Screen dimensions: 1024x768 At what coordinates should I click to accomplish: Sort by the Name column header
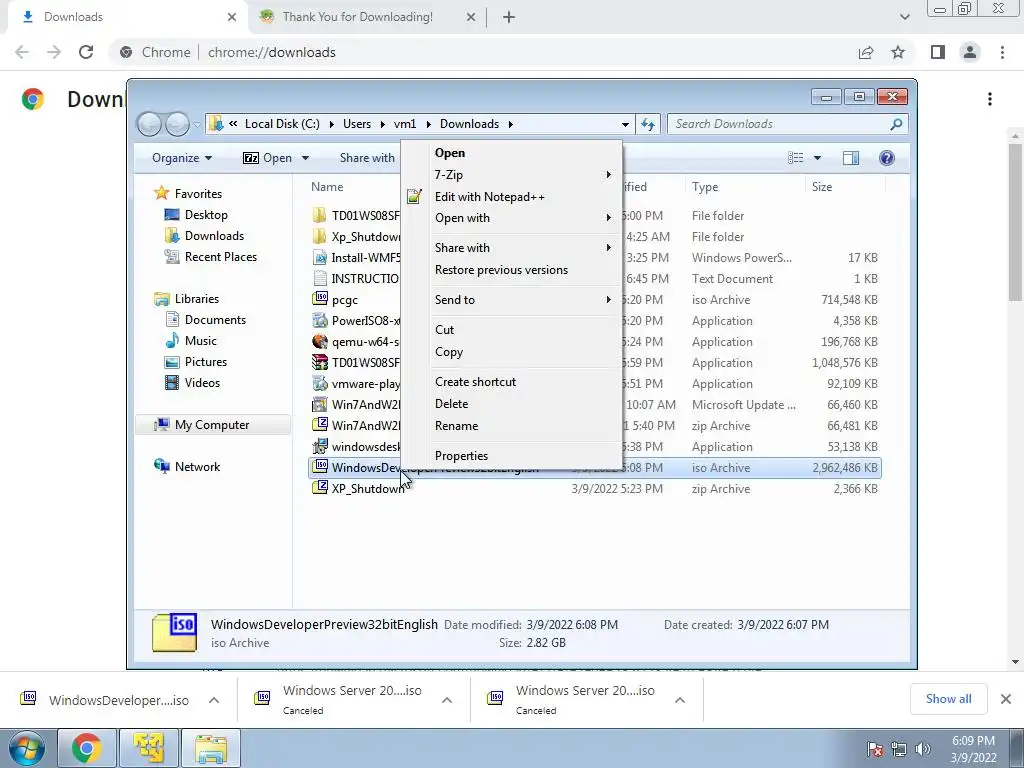click(327, 187)
